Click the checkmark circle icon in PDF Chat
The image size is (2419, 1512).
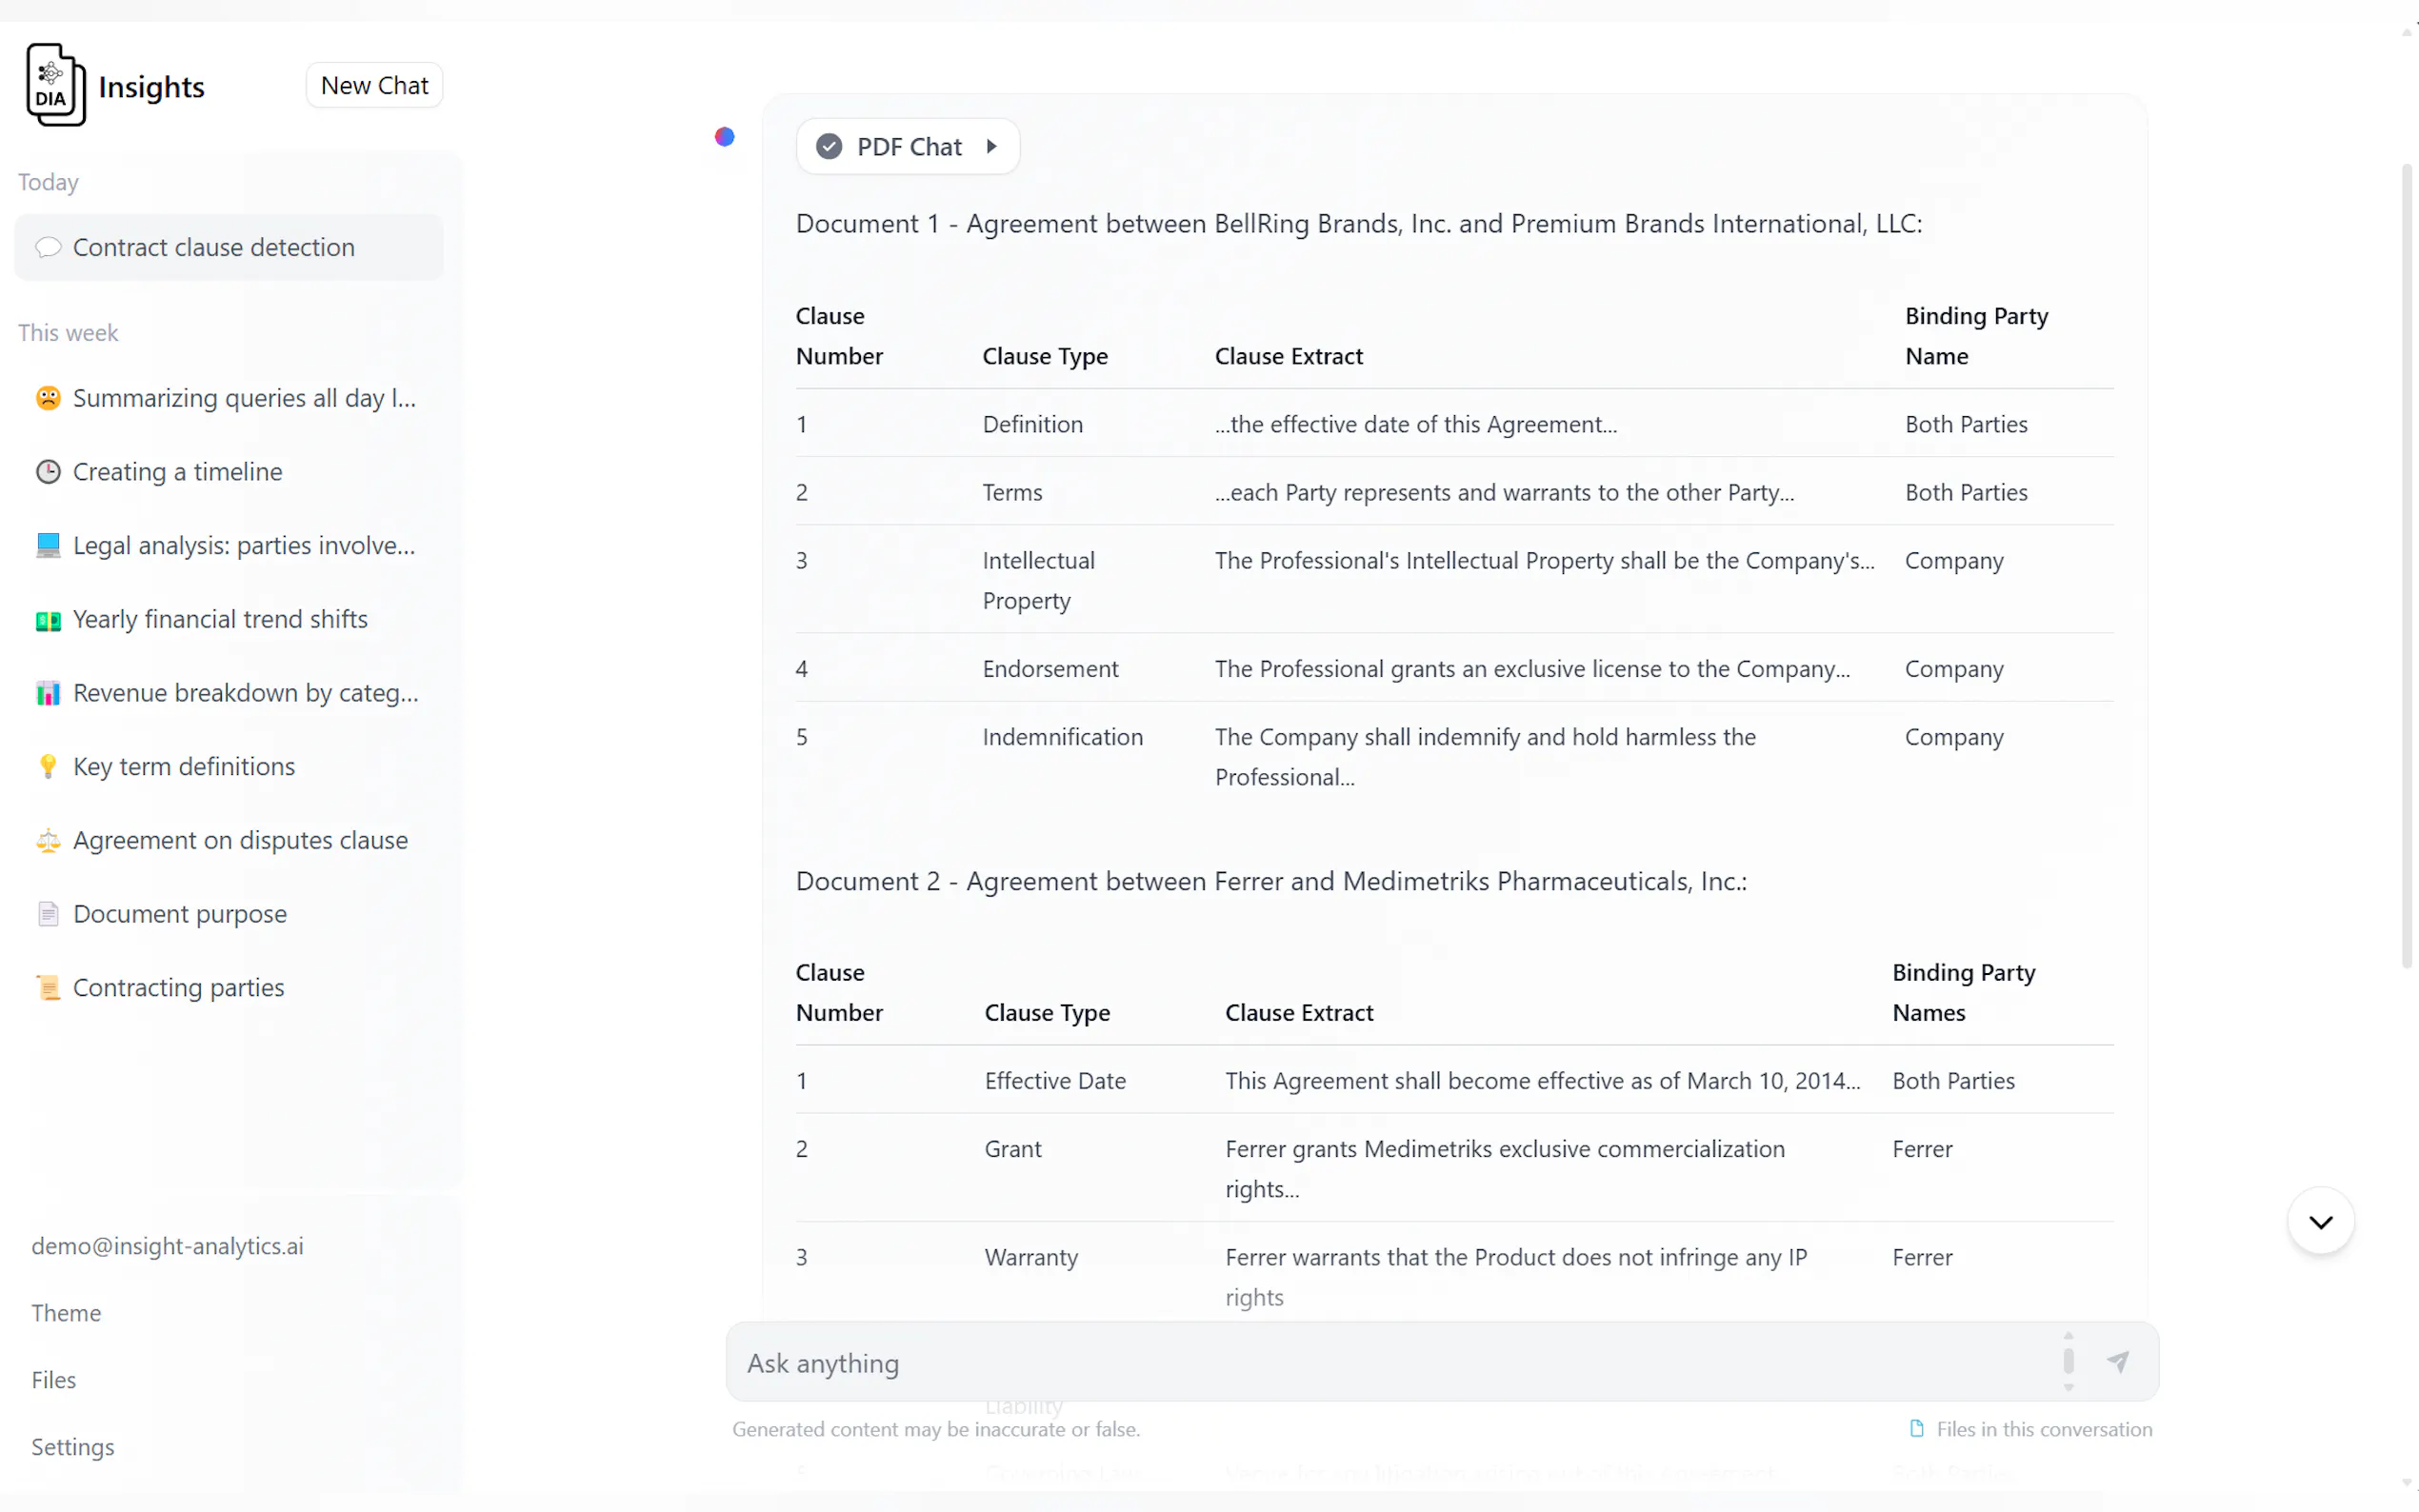829,147
